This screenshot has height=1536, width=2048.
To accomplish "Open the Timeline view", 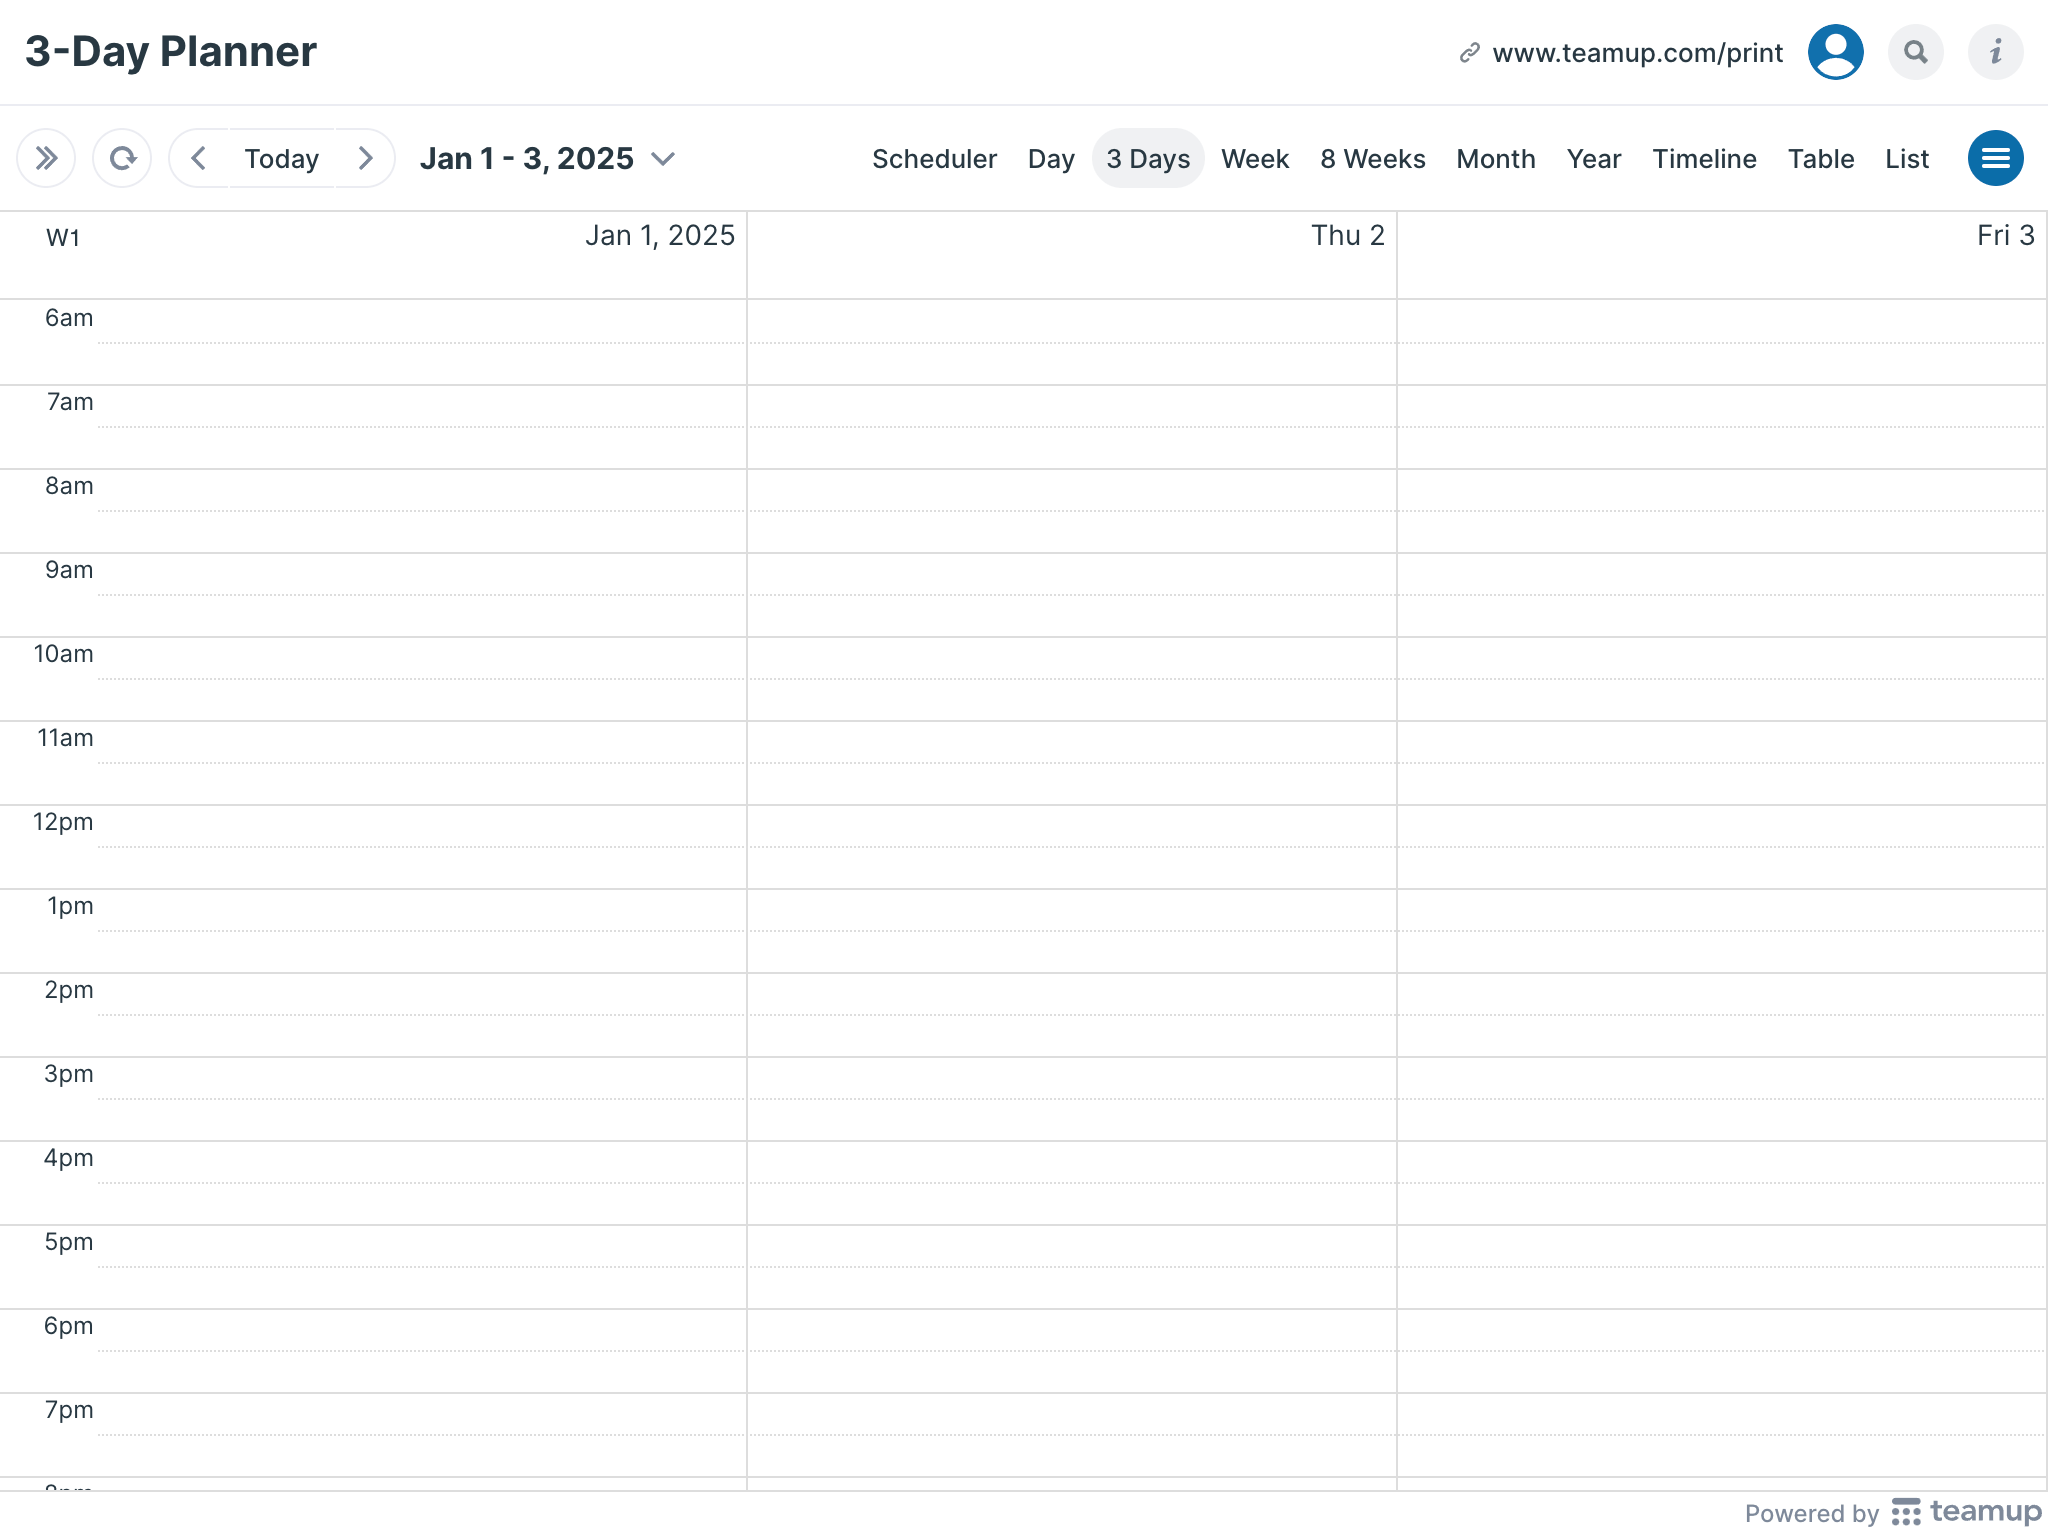I will pyautogui.click(x=1704, y=158).
